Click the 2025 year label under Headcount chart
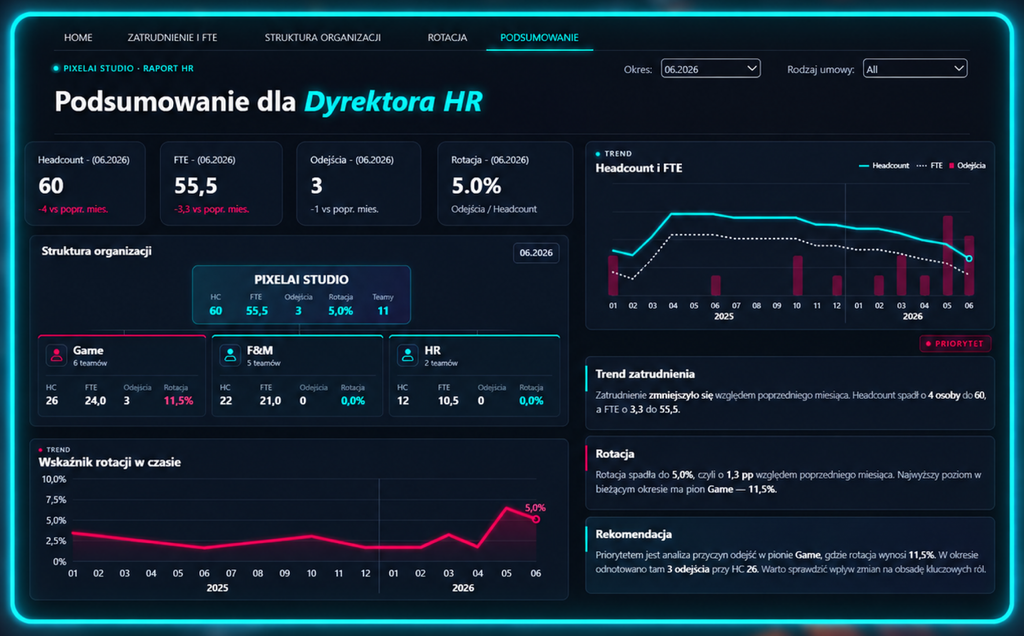Screen dimensions: 1024x636 pyautogui.click(x=724, y=316)
